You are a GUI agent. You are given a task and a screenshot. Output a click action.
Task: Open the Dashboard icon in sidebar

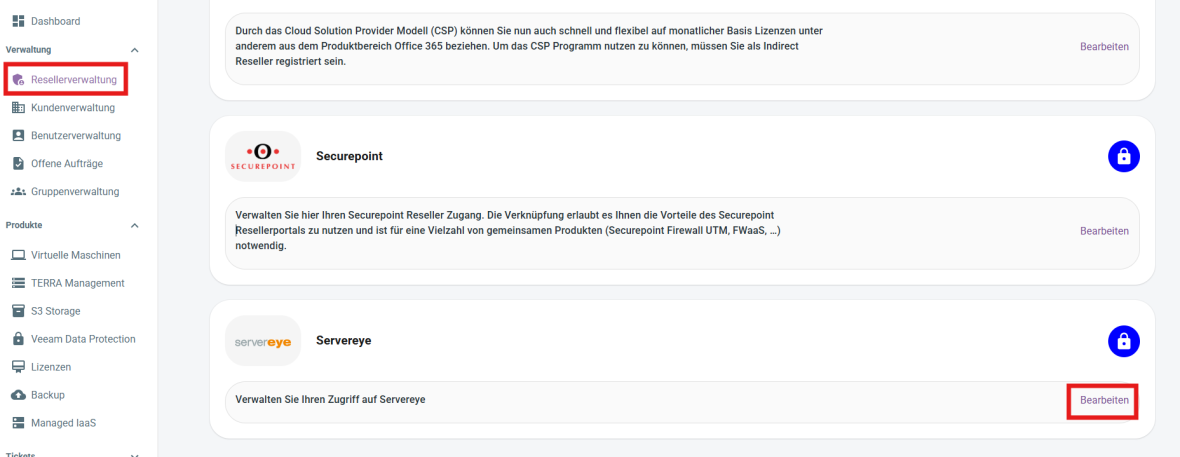pos(19,21)
